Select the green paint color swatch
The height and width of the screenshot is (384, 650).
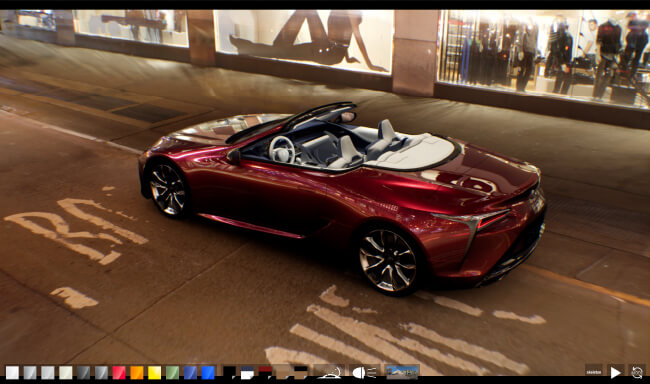point(172,372)
